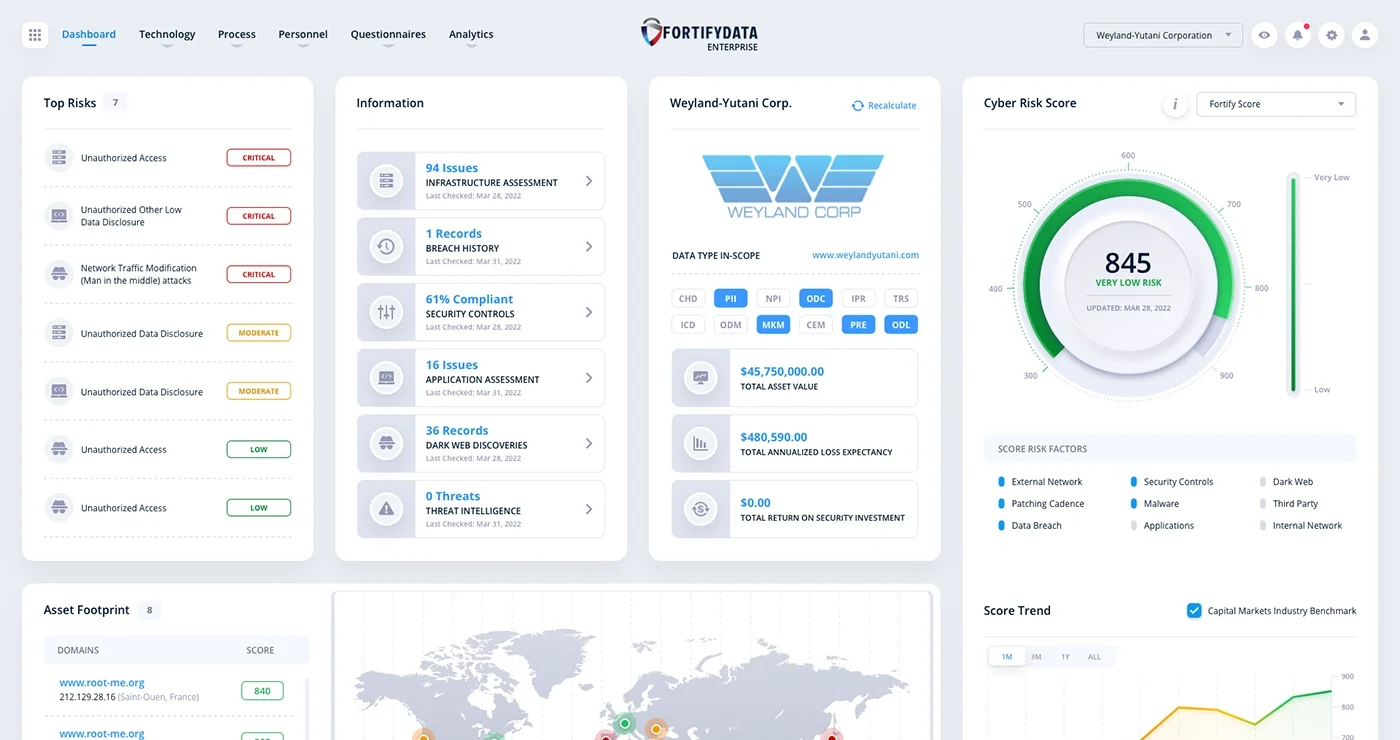
Task: Click the Patching Cadence risk factor
Action: coord(1048,504)
